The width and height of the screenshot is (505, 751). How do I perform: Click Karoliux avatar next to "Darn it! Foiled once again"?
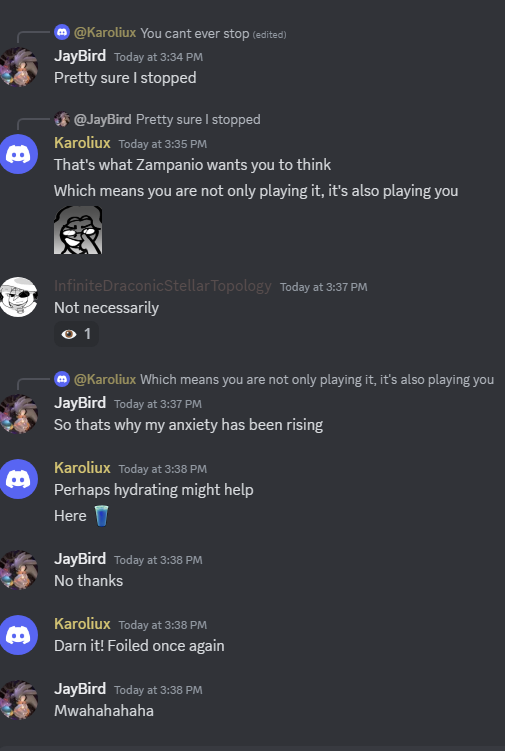click(x=19, y=635)
